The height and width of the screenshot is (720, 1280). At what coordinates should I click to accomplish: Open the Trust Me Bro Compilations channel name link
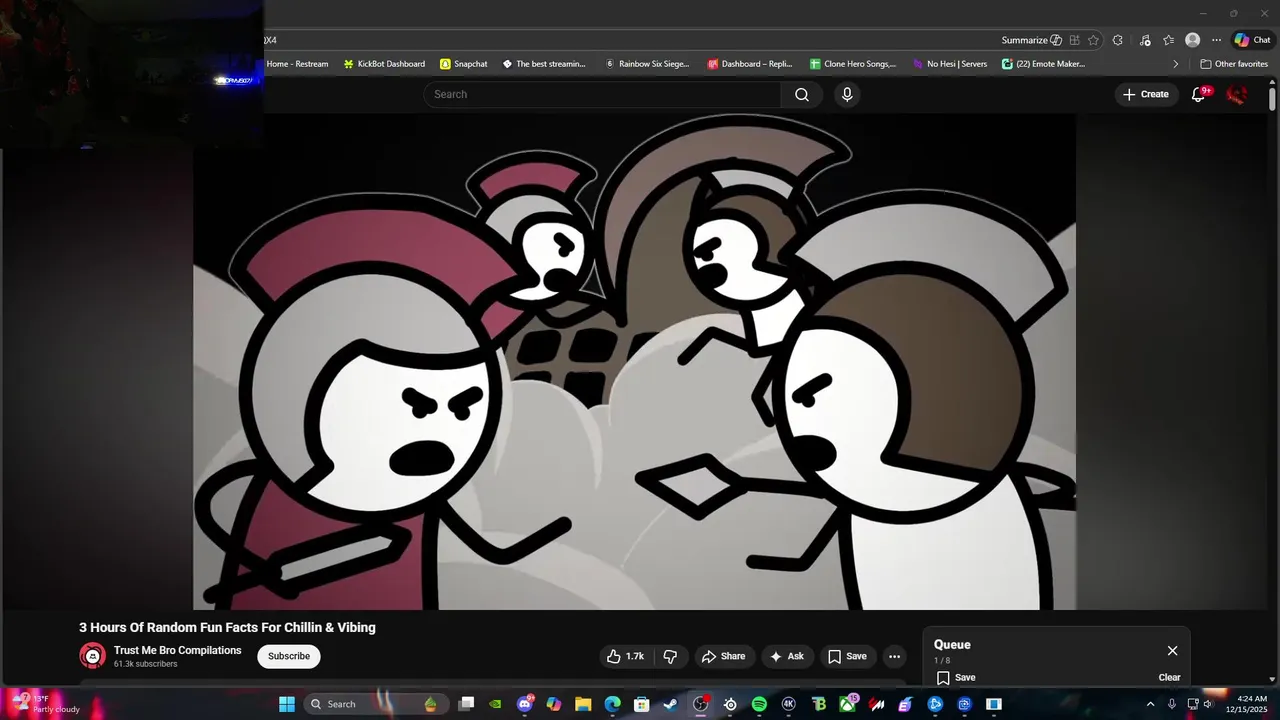(178, 650)
